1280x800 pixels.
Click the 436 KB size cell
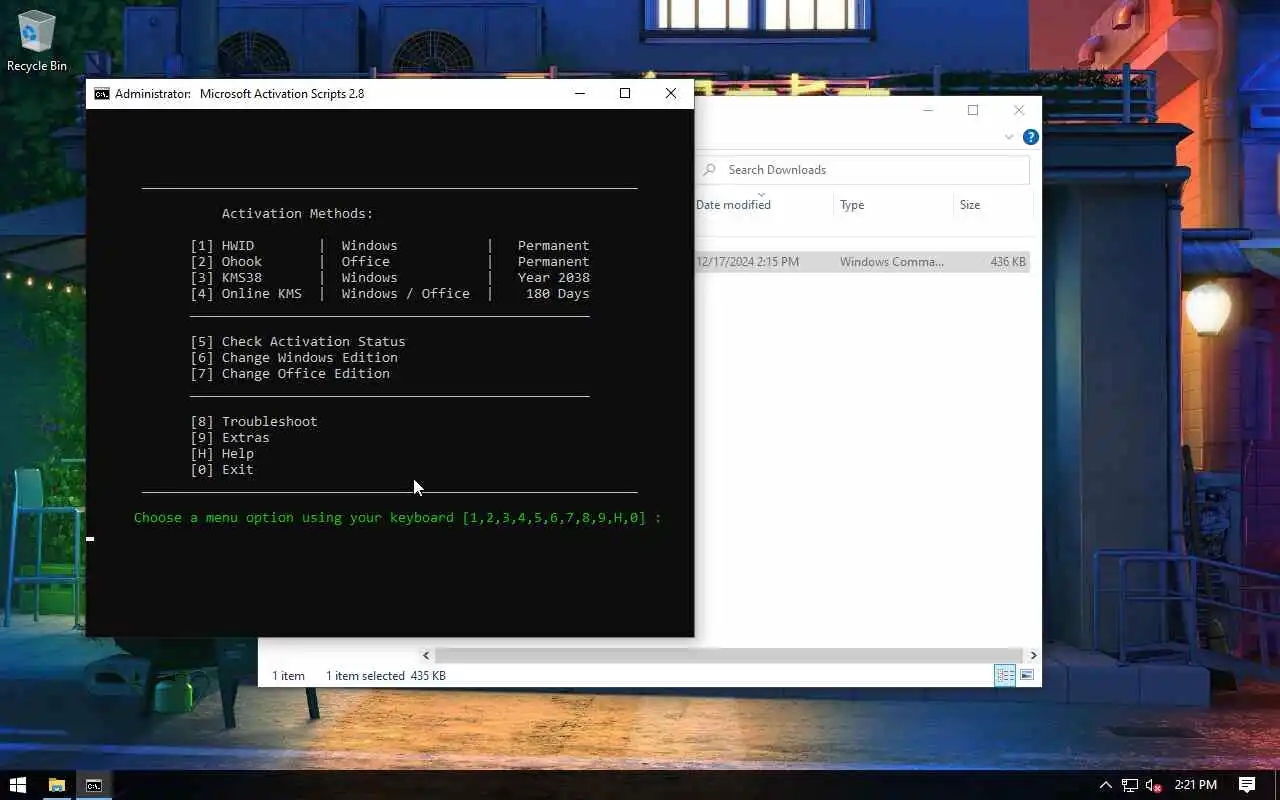pos(1008,262)
